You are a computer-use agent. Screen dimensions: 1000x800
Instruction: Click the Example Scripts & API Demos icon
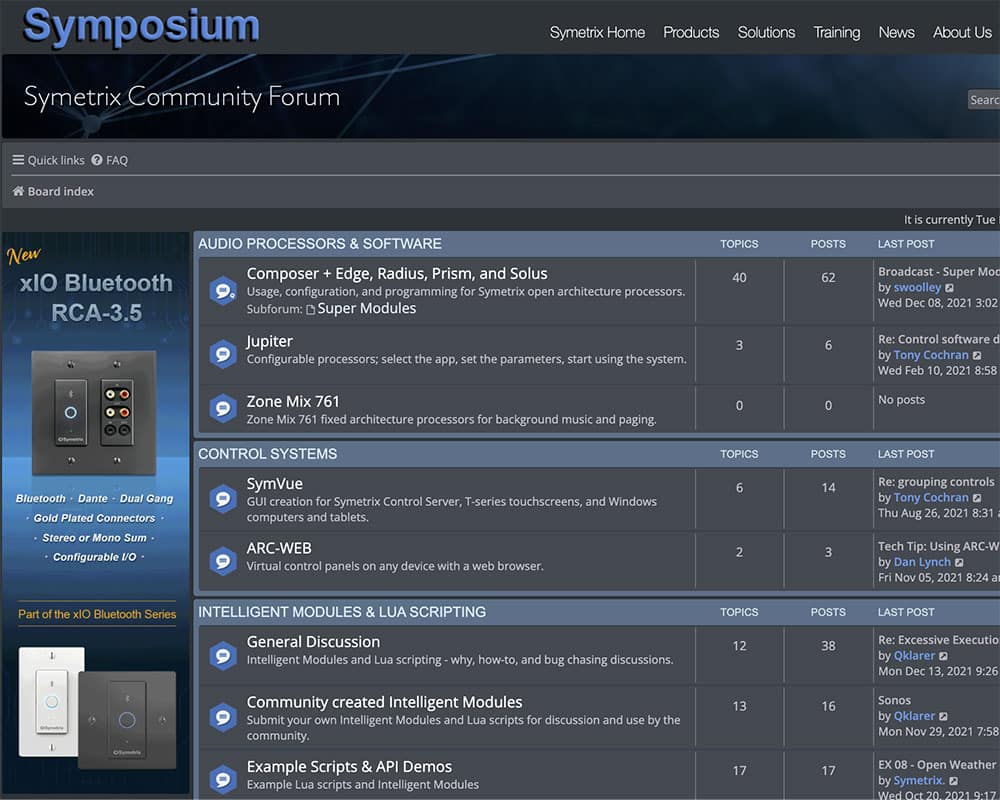coord(223,779)
